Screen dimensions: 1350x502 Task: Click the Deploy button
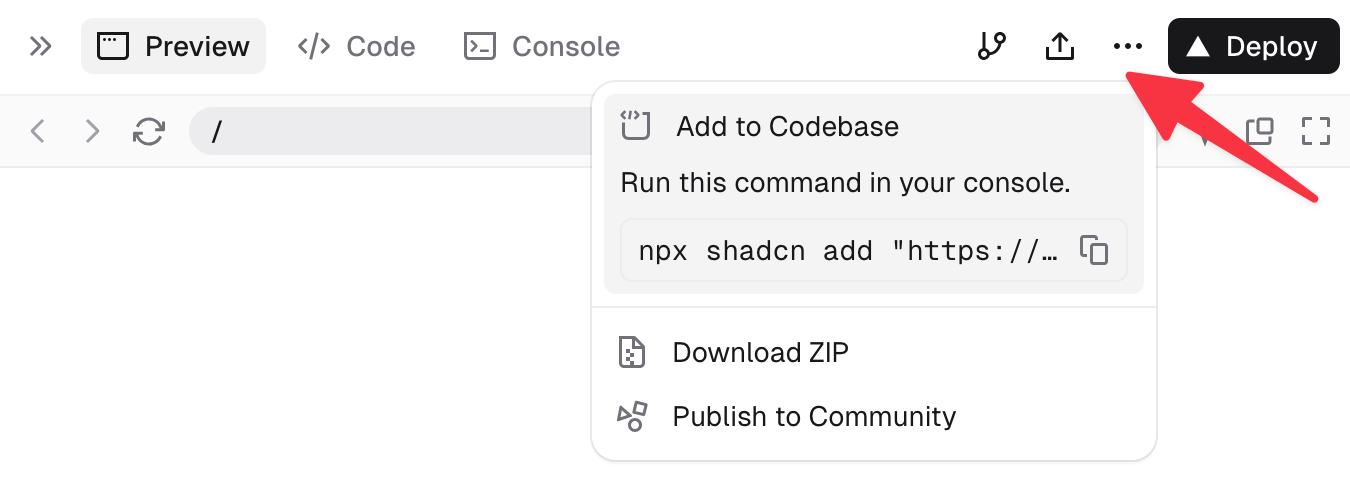[x=1254, y=46]
